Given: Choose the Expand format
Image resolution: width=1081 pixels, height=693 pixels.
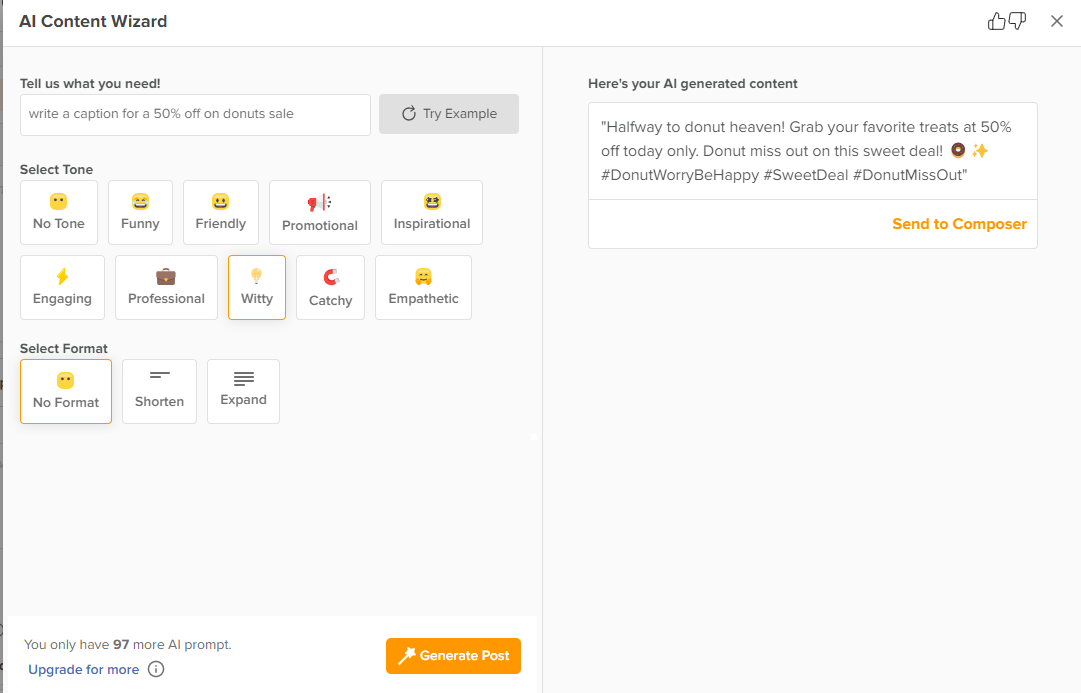Looking at the screenshot, I should (243, 391).
